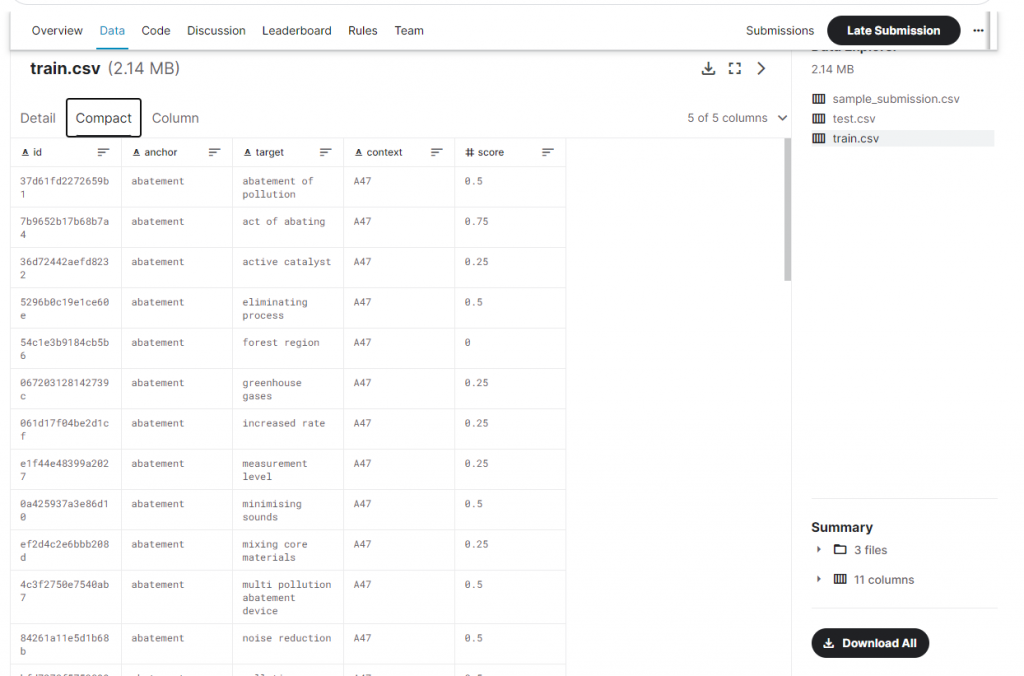
Task: Download train.csv using the download icon
Action: pos(708,69)
